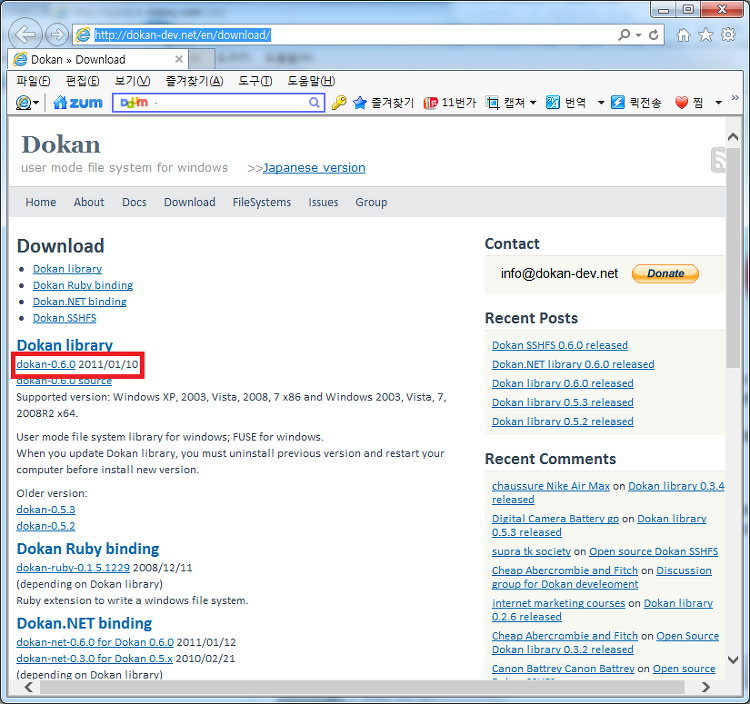Open the 도구(T) menu
The image size is (750, 704).
[x=255, y=81]
